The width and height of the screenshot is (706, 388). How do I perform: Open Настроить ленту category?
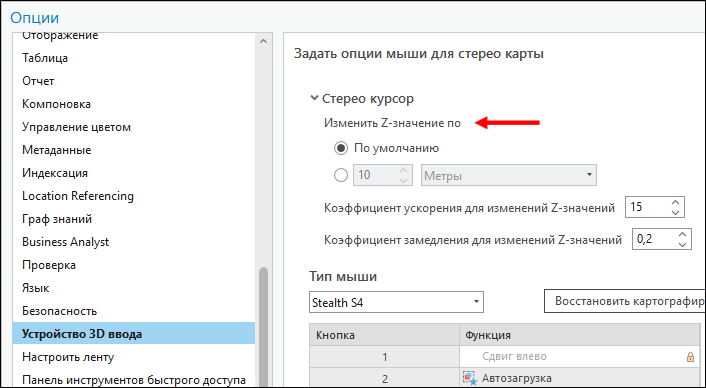[68, 357]
